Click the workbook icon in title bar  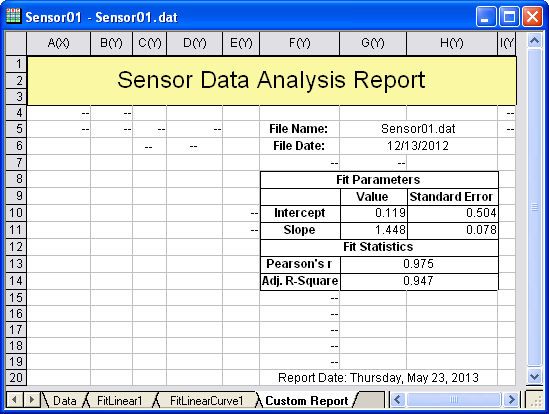click(x=13, y=16)
